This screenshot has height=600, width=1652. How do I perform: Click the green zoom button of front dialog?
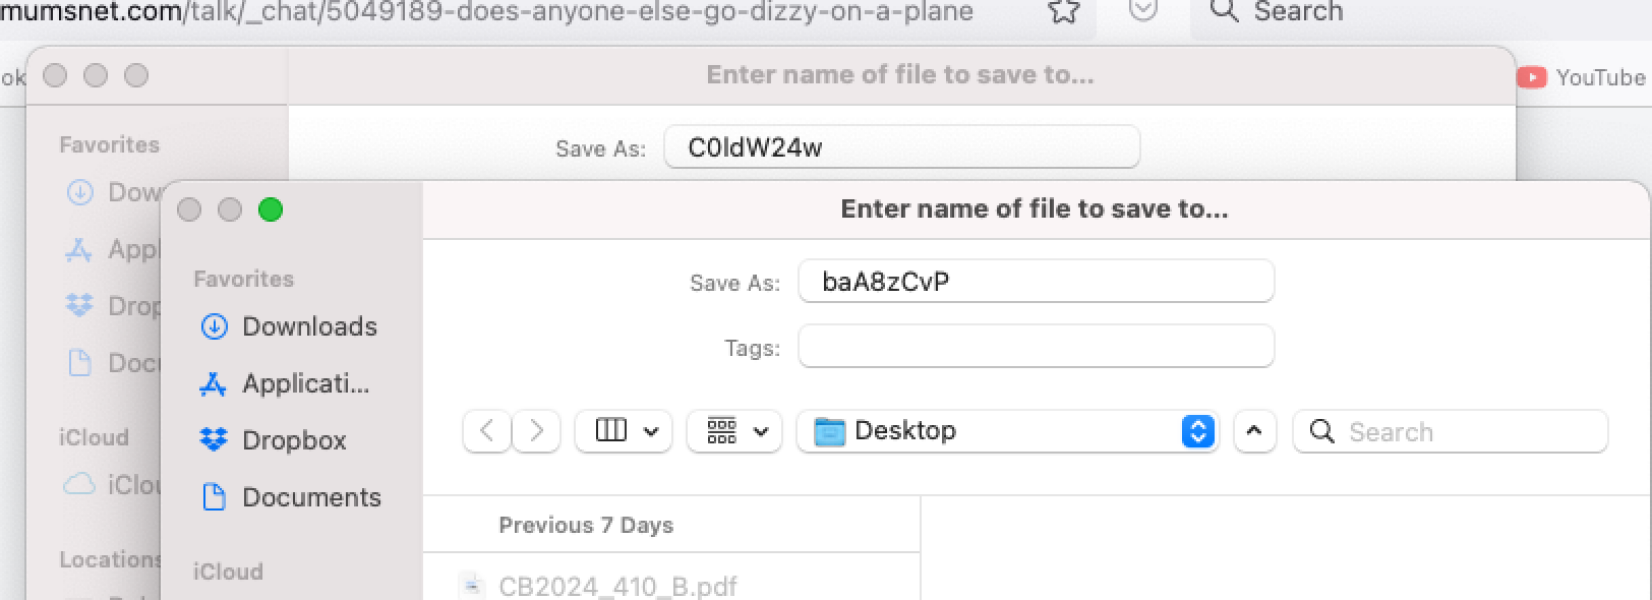[x=270, y=209]
